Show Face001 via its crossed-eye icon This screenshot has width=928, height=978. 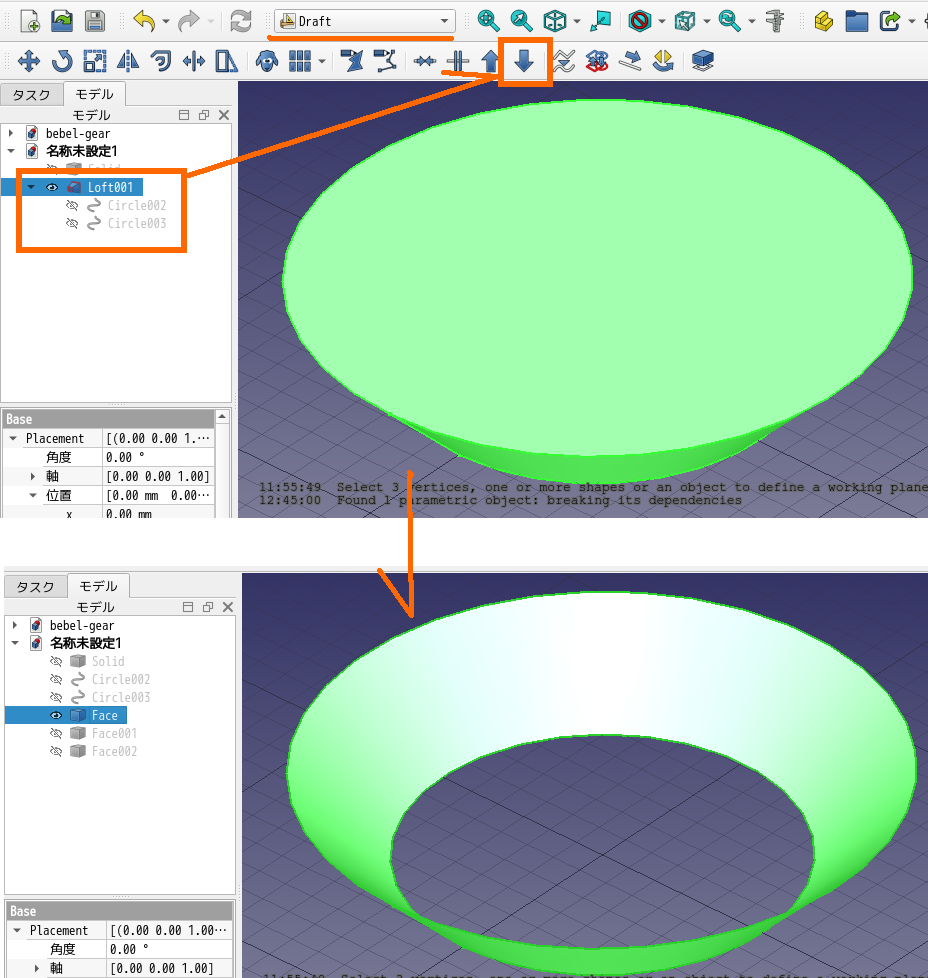56,734
